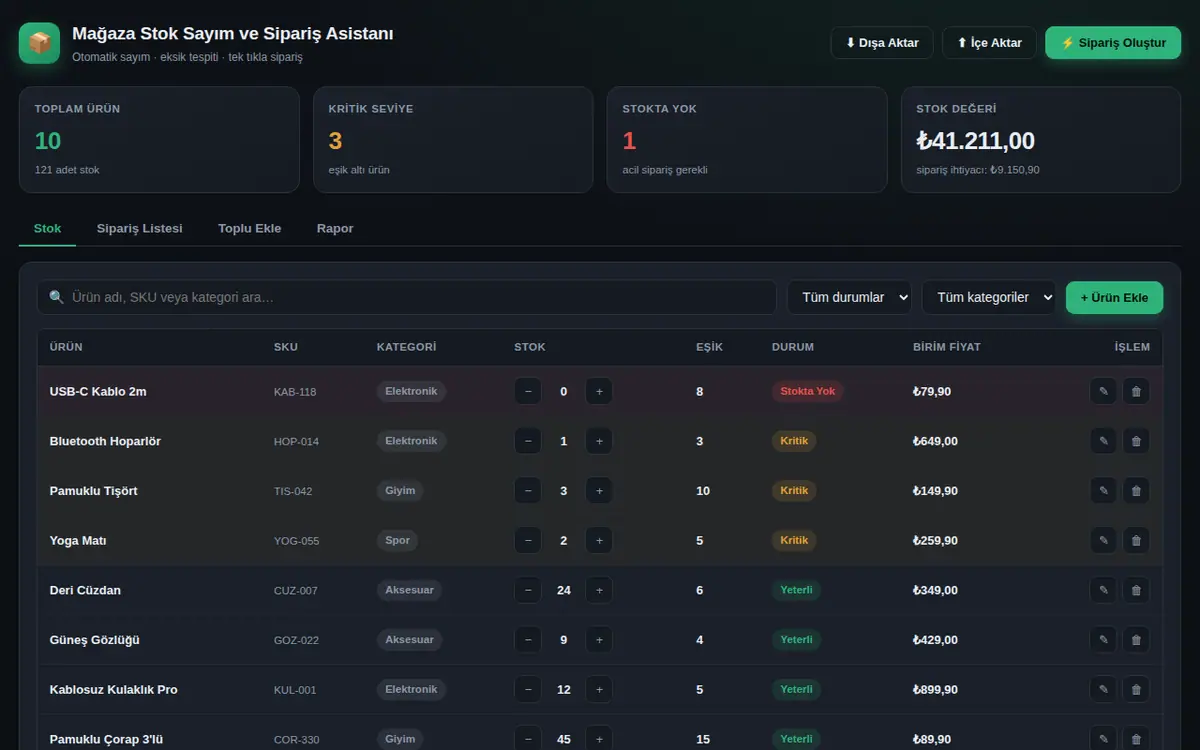Focus the product search field
This screenshot has width=1200, height=750.
click(x=407, y=297)
